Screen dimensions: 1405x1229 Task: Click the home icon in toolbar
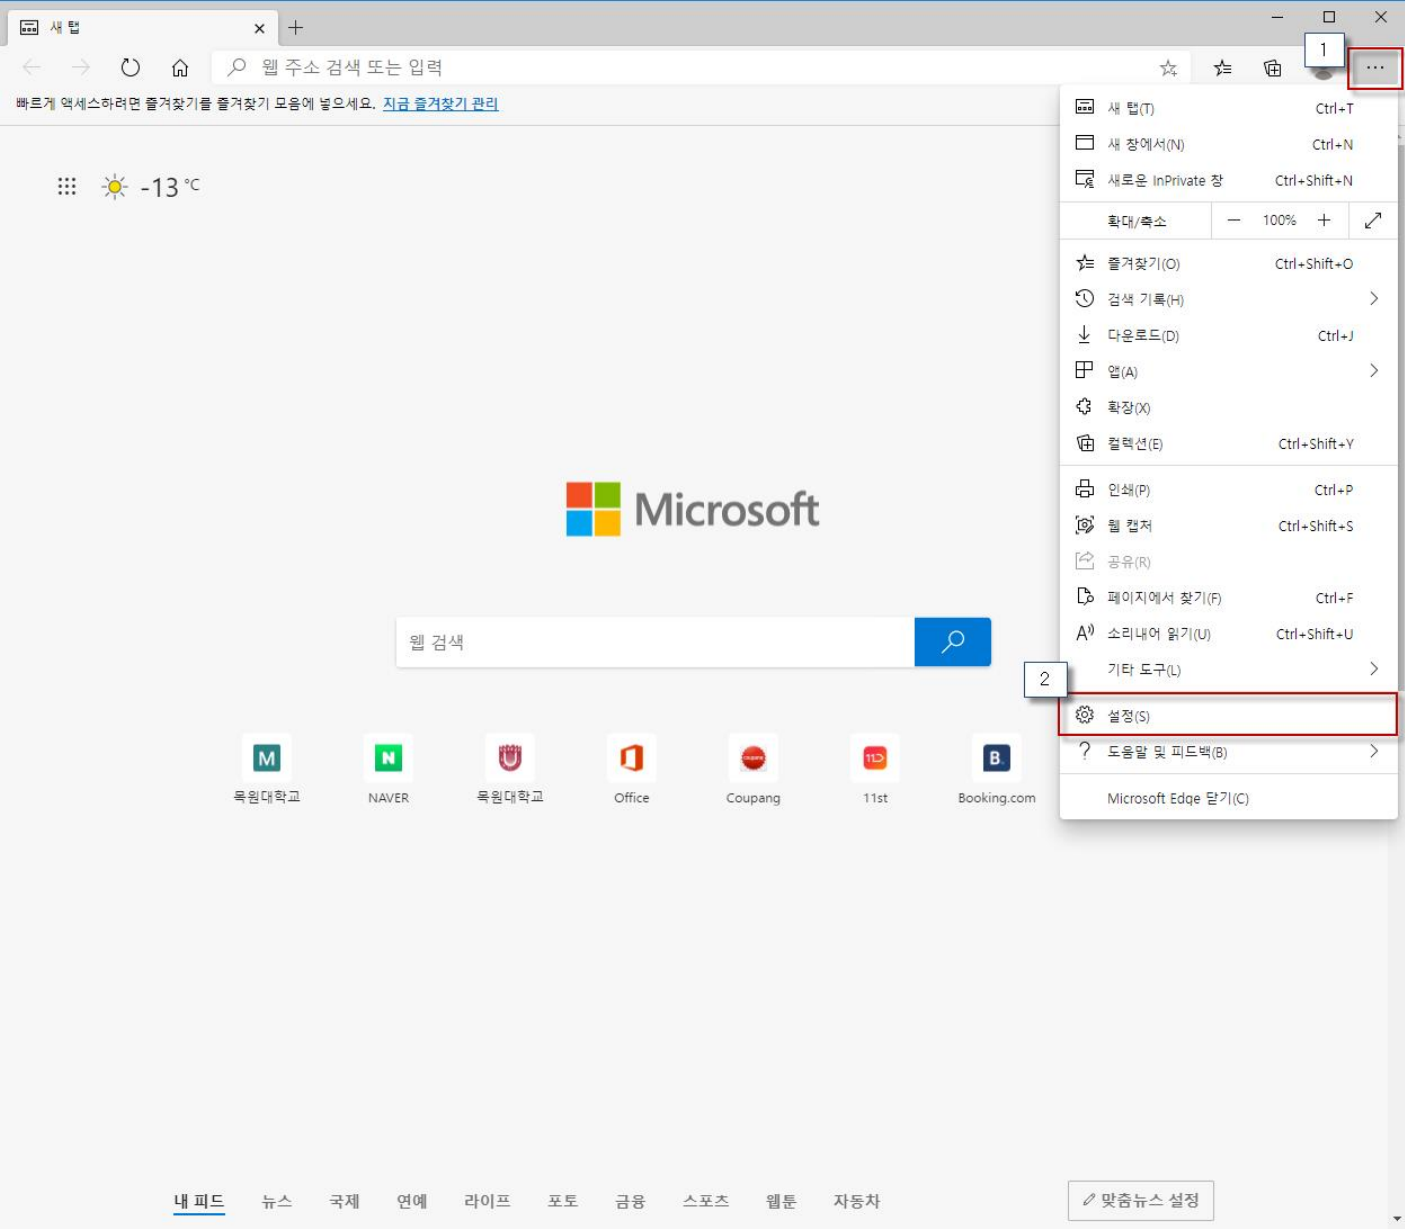pos(180,68)
